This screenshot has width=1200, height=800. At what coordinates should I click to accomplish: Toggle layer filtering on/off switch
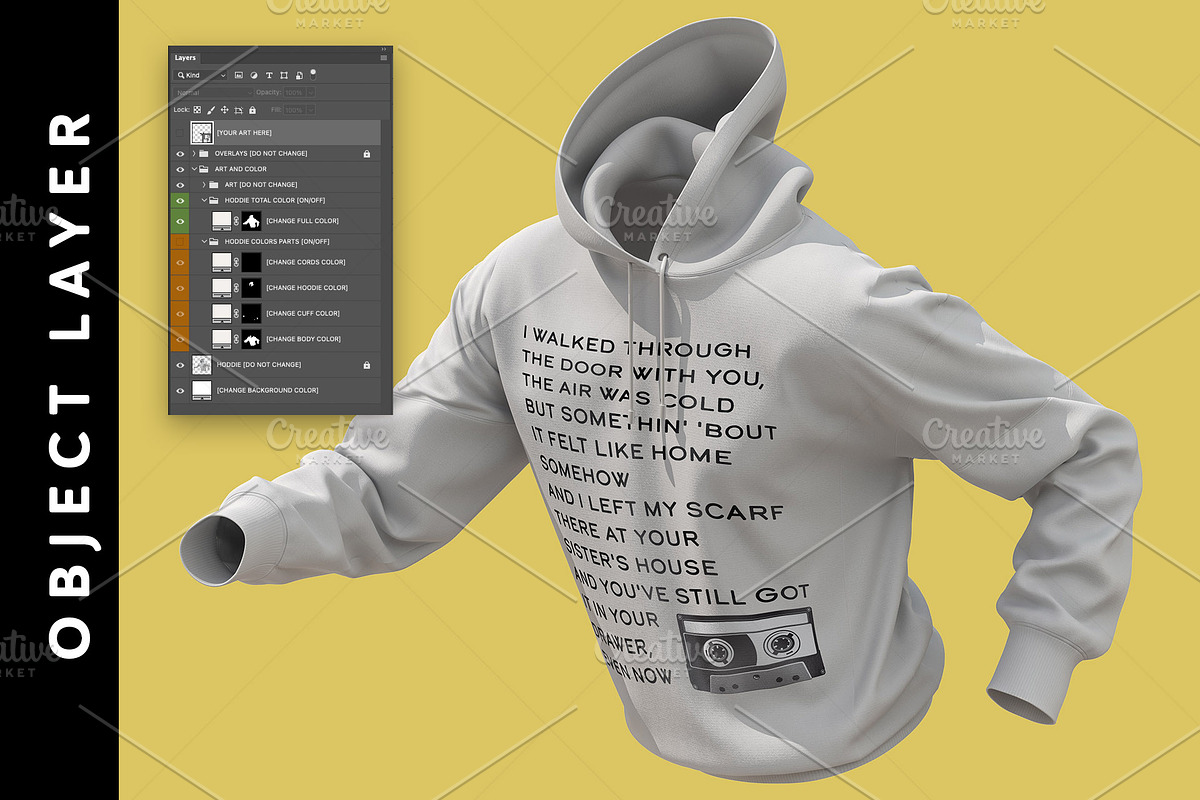point(313,75)
